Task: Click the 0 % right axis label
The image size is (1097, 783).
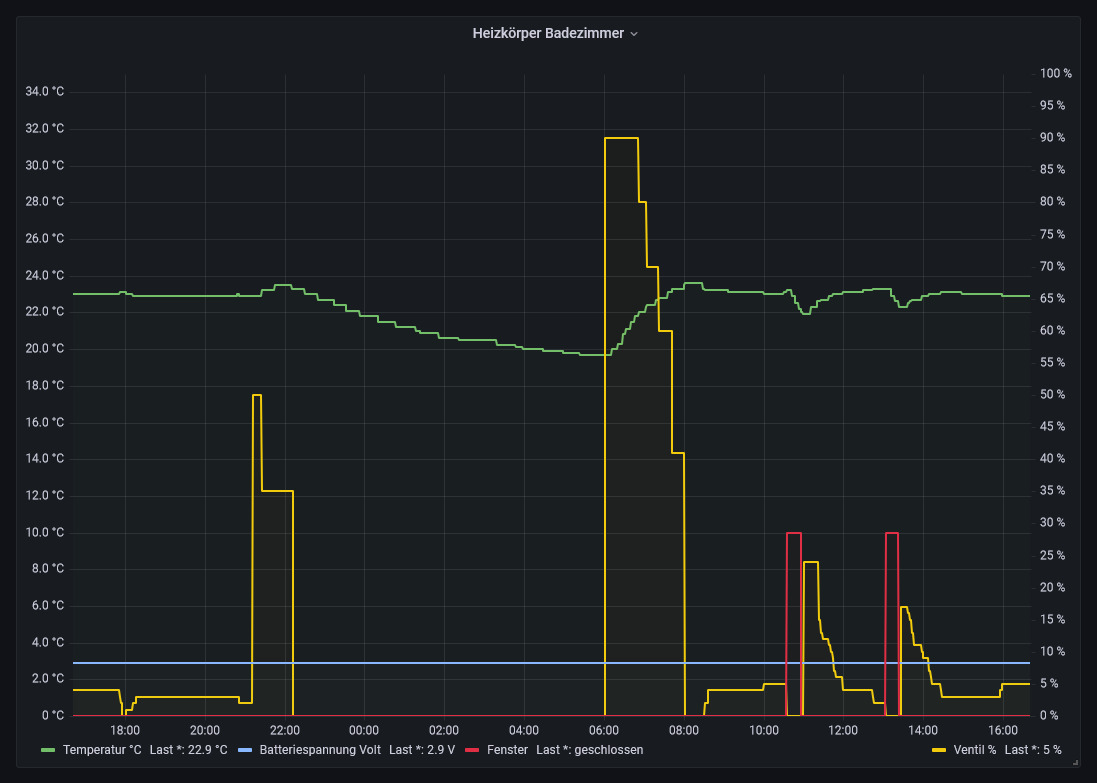Action: [1049, 715]
